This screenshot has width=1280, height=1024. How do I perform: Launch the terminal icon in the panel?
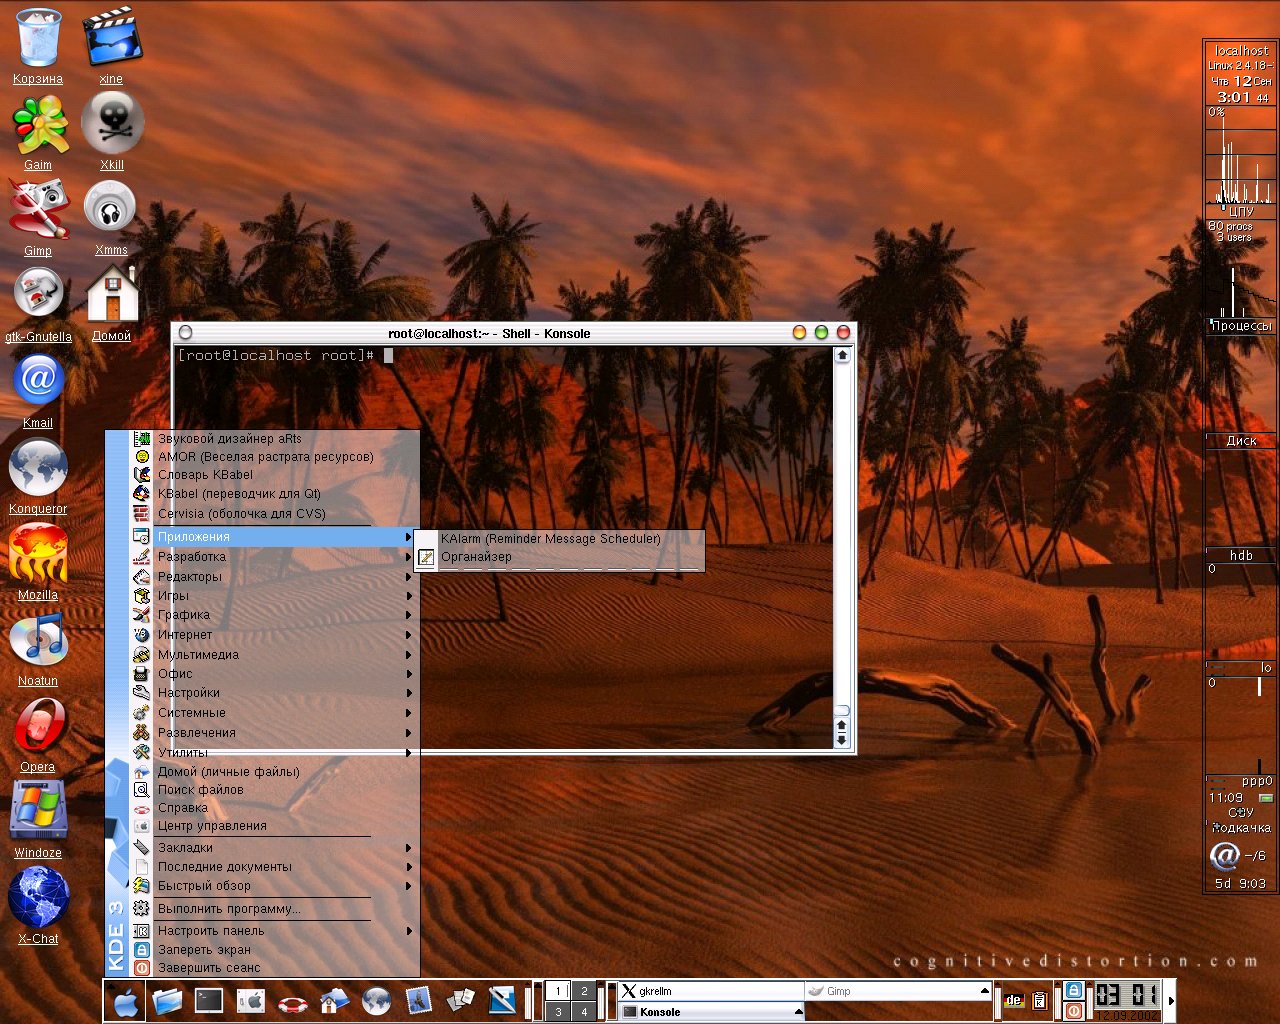209,1001
